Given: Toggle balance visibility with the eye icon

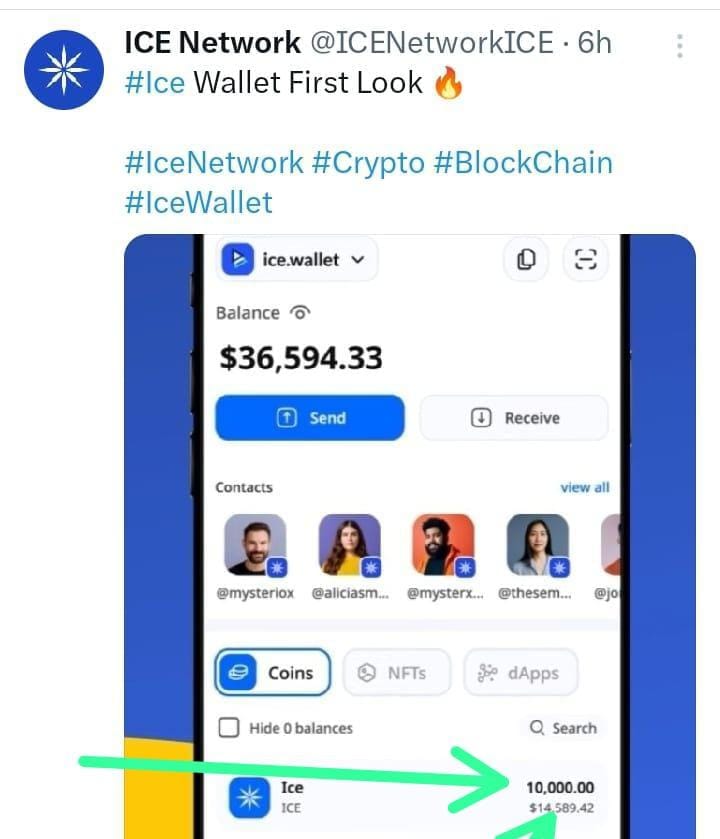Looking at the screenshot, I should 300,312.
